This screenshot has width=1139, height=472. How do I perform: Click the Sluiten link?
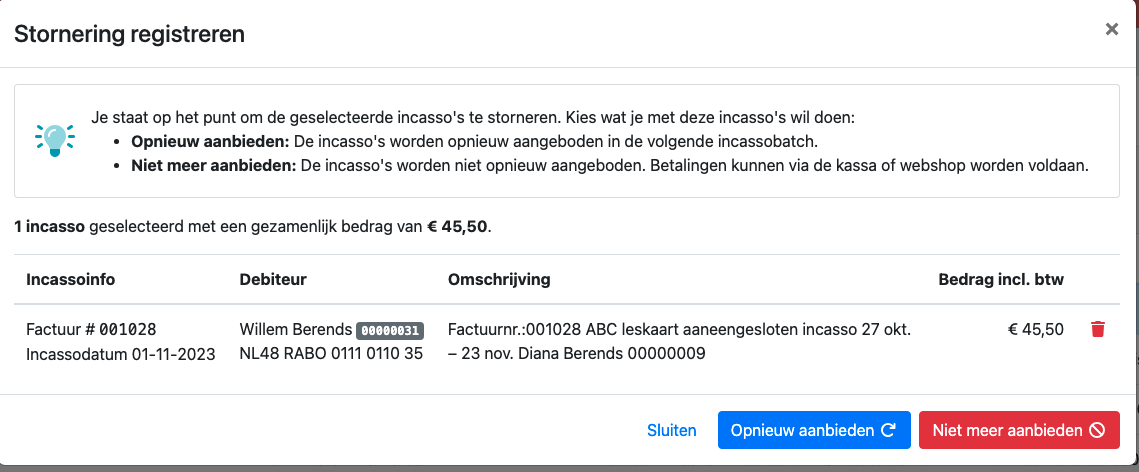[x=672, y=430]
